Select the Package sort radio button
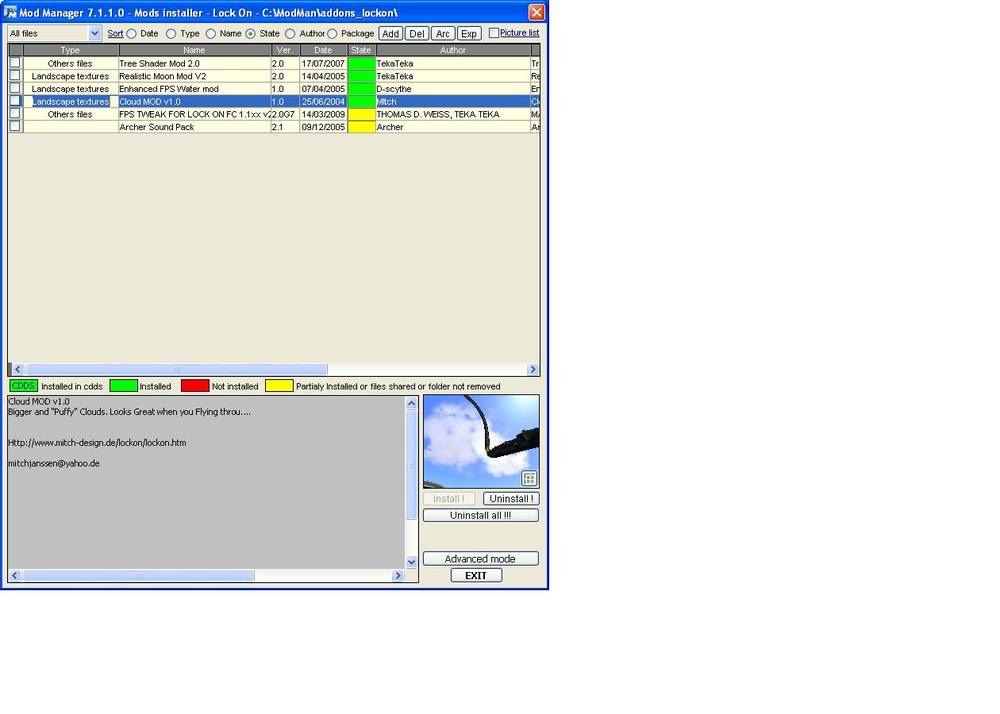This screenshot has width=1000, height=714. pyautogui.click(x=332, y=34)
